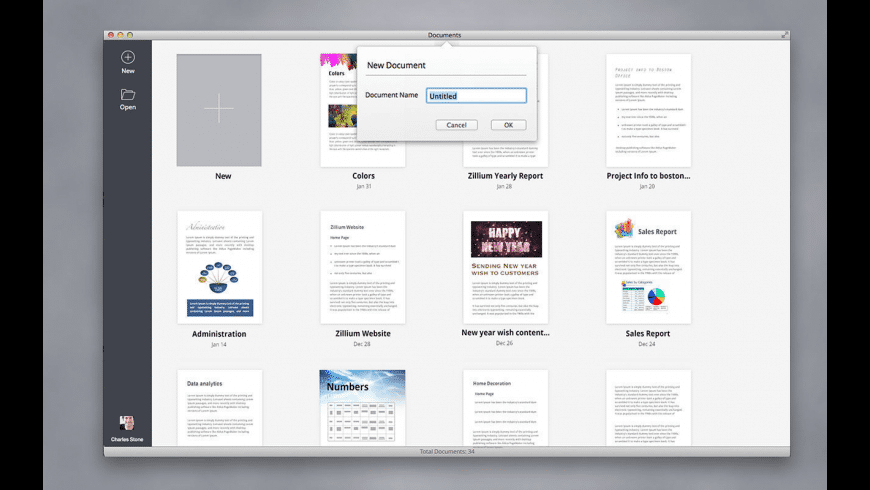
Task: Click the 'Dec 26' date text
Action: [504, 343]
